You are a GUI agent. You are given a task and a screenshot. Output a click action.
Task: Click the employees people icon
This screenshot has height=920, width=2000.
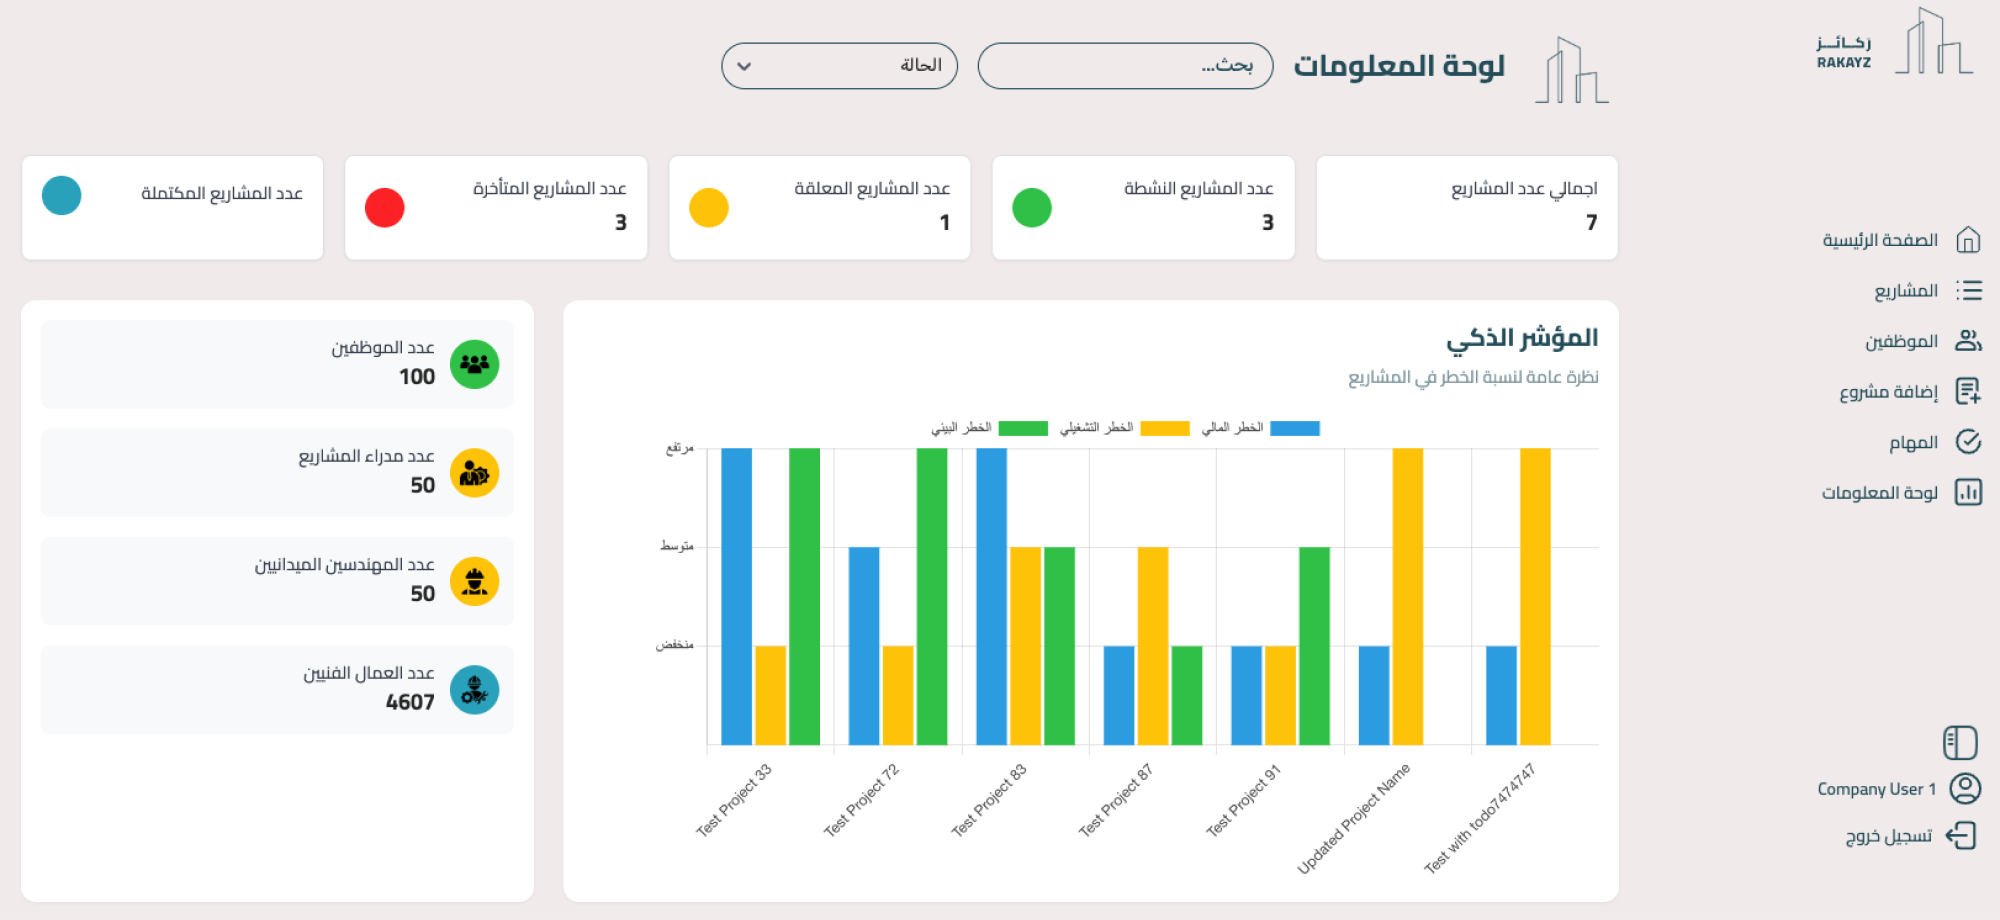click(1968, 341)
